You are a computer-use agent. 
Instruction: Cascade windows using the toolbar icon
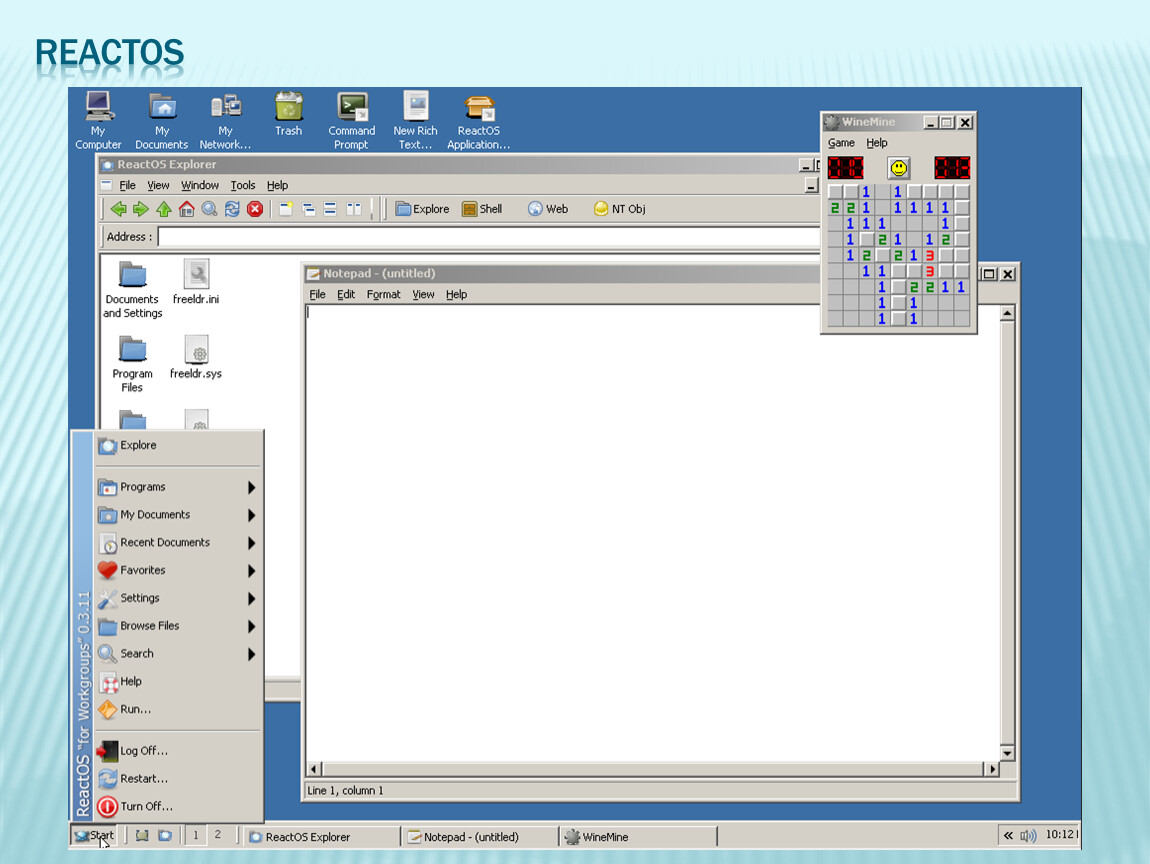pyautogui.click(x=308, y=209)
